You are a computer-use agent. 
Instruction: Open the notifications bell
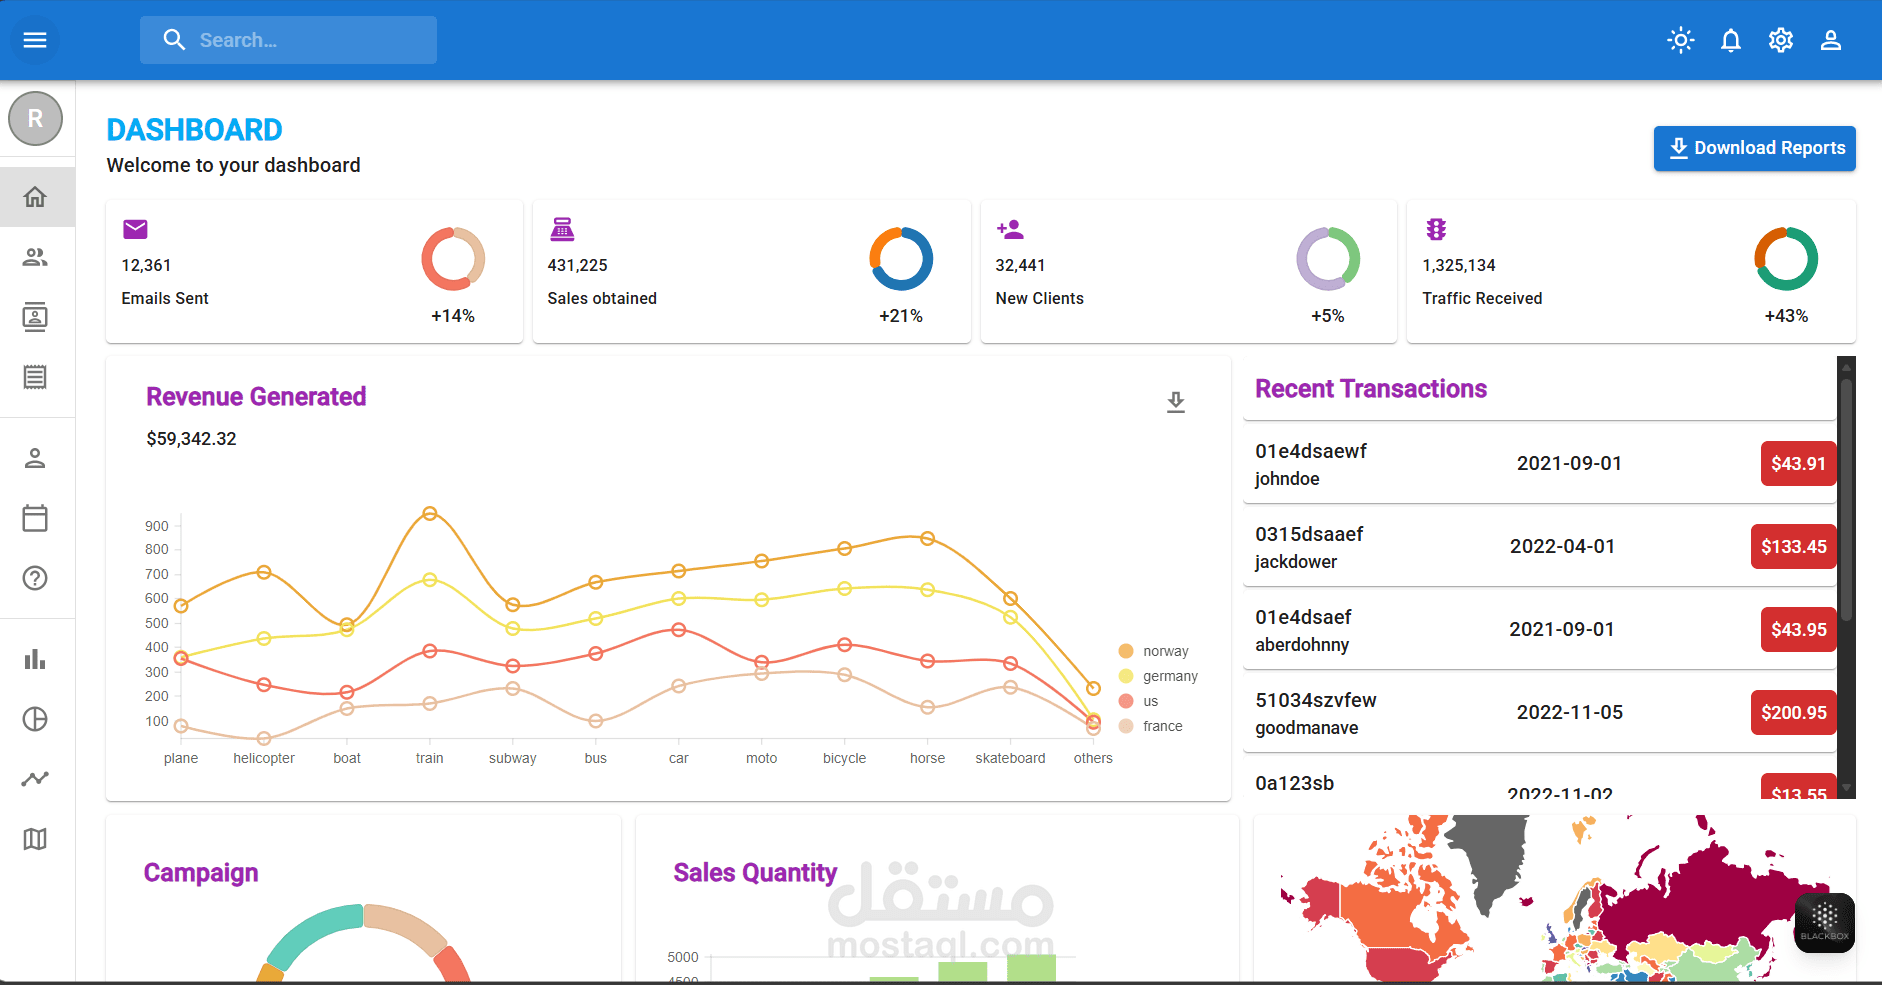point(1731,40)
